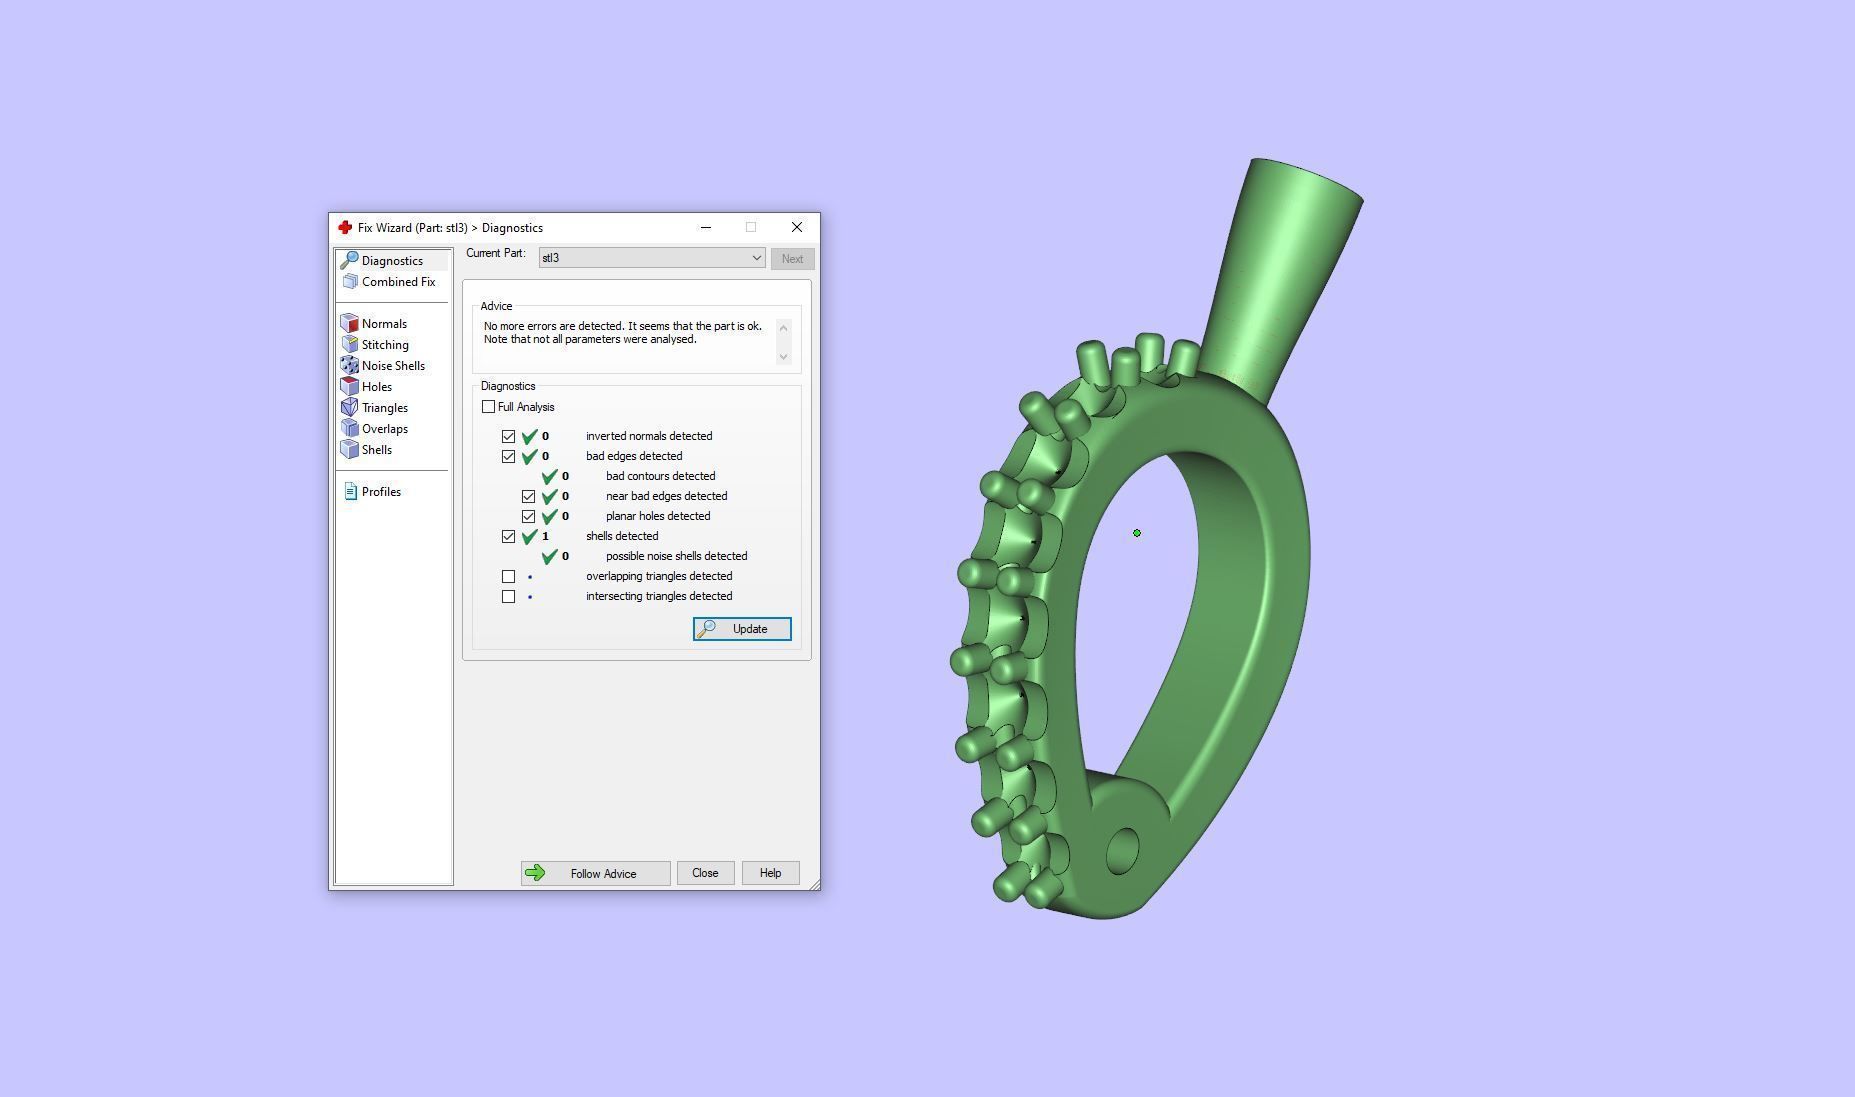The width and height of the screenshot is (1855, 1097).
Task: Click the Next part button
Action: tap(792, 259)
